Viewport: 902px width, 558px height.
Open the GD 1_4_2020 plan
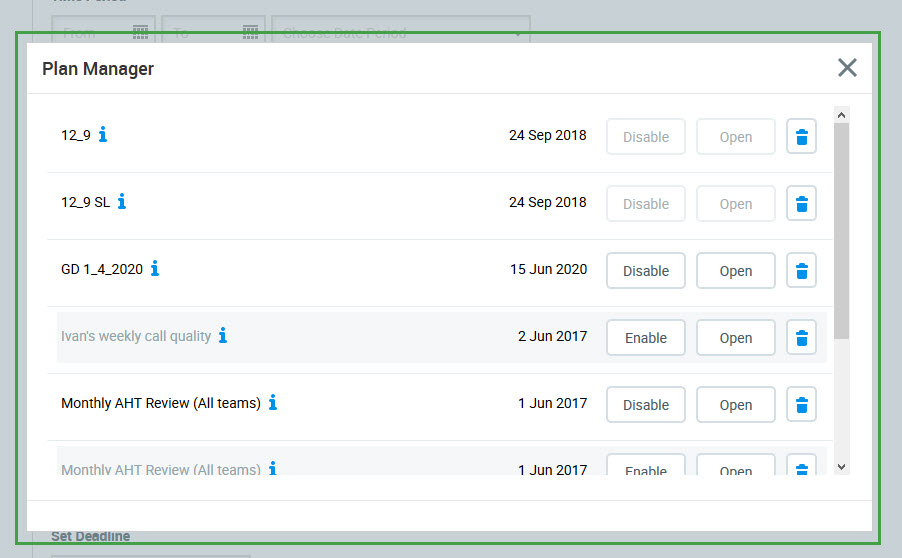coord(735,271)
